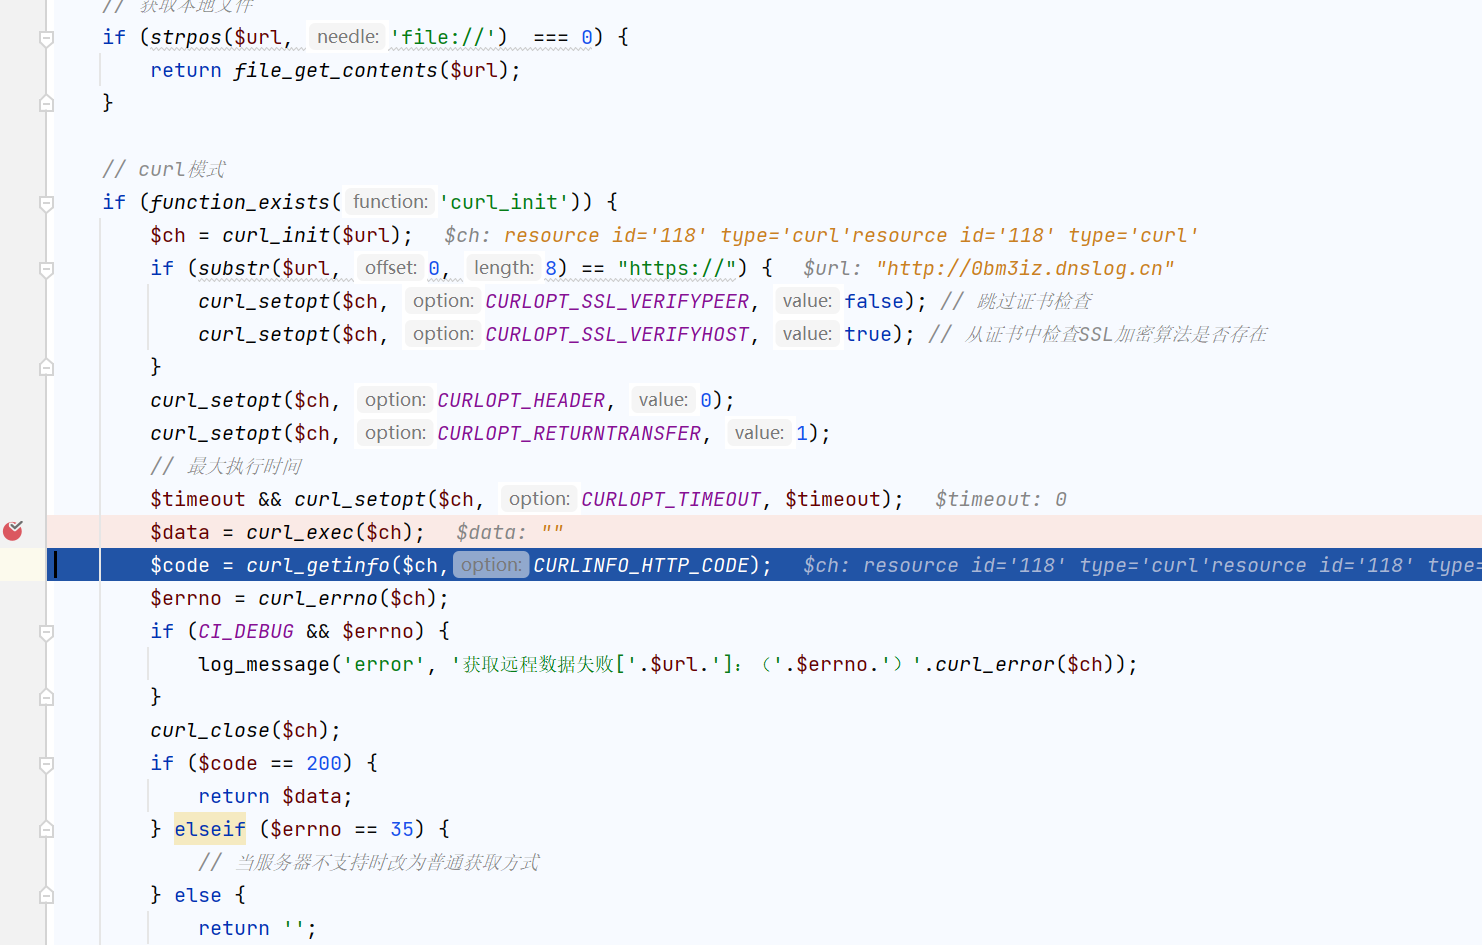This screenshot has height=945, width=1482.
Task: Remove the breakpoint on the curl_exec line
Action: point(13,531)
